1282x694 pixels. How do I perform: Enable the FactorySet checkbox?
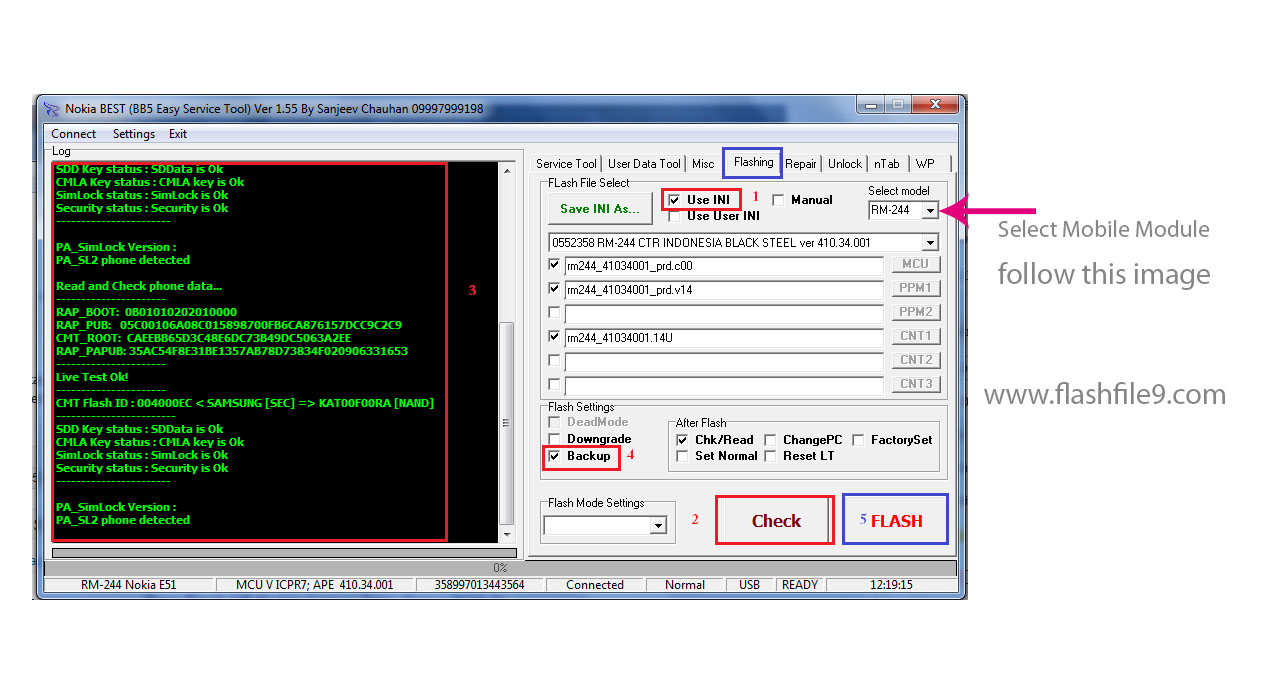click(858, 440)
